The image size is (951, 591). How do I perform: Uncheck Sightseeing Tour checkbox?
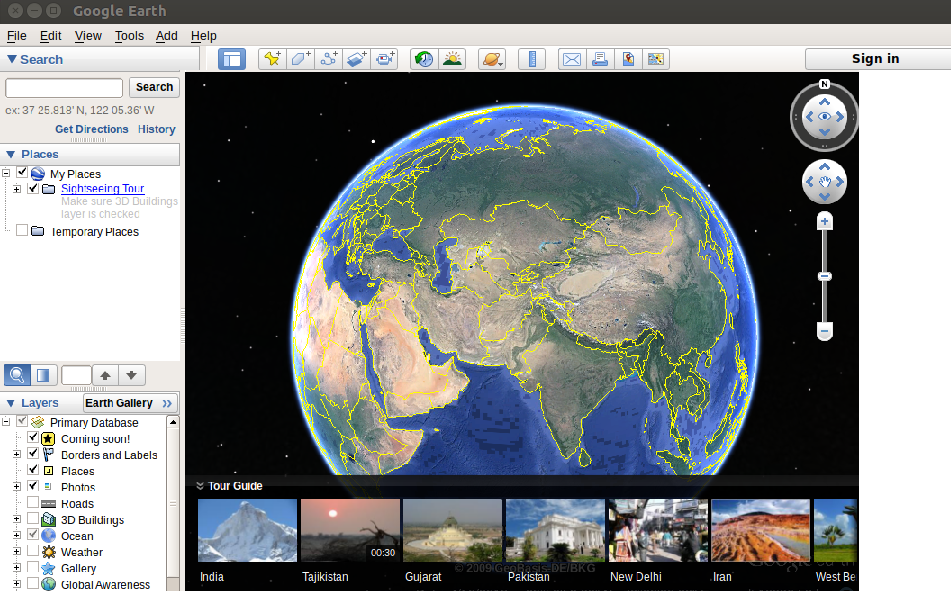coord(33,188)
